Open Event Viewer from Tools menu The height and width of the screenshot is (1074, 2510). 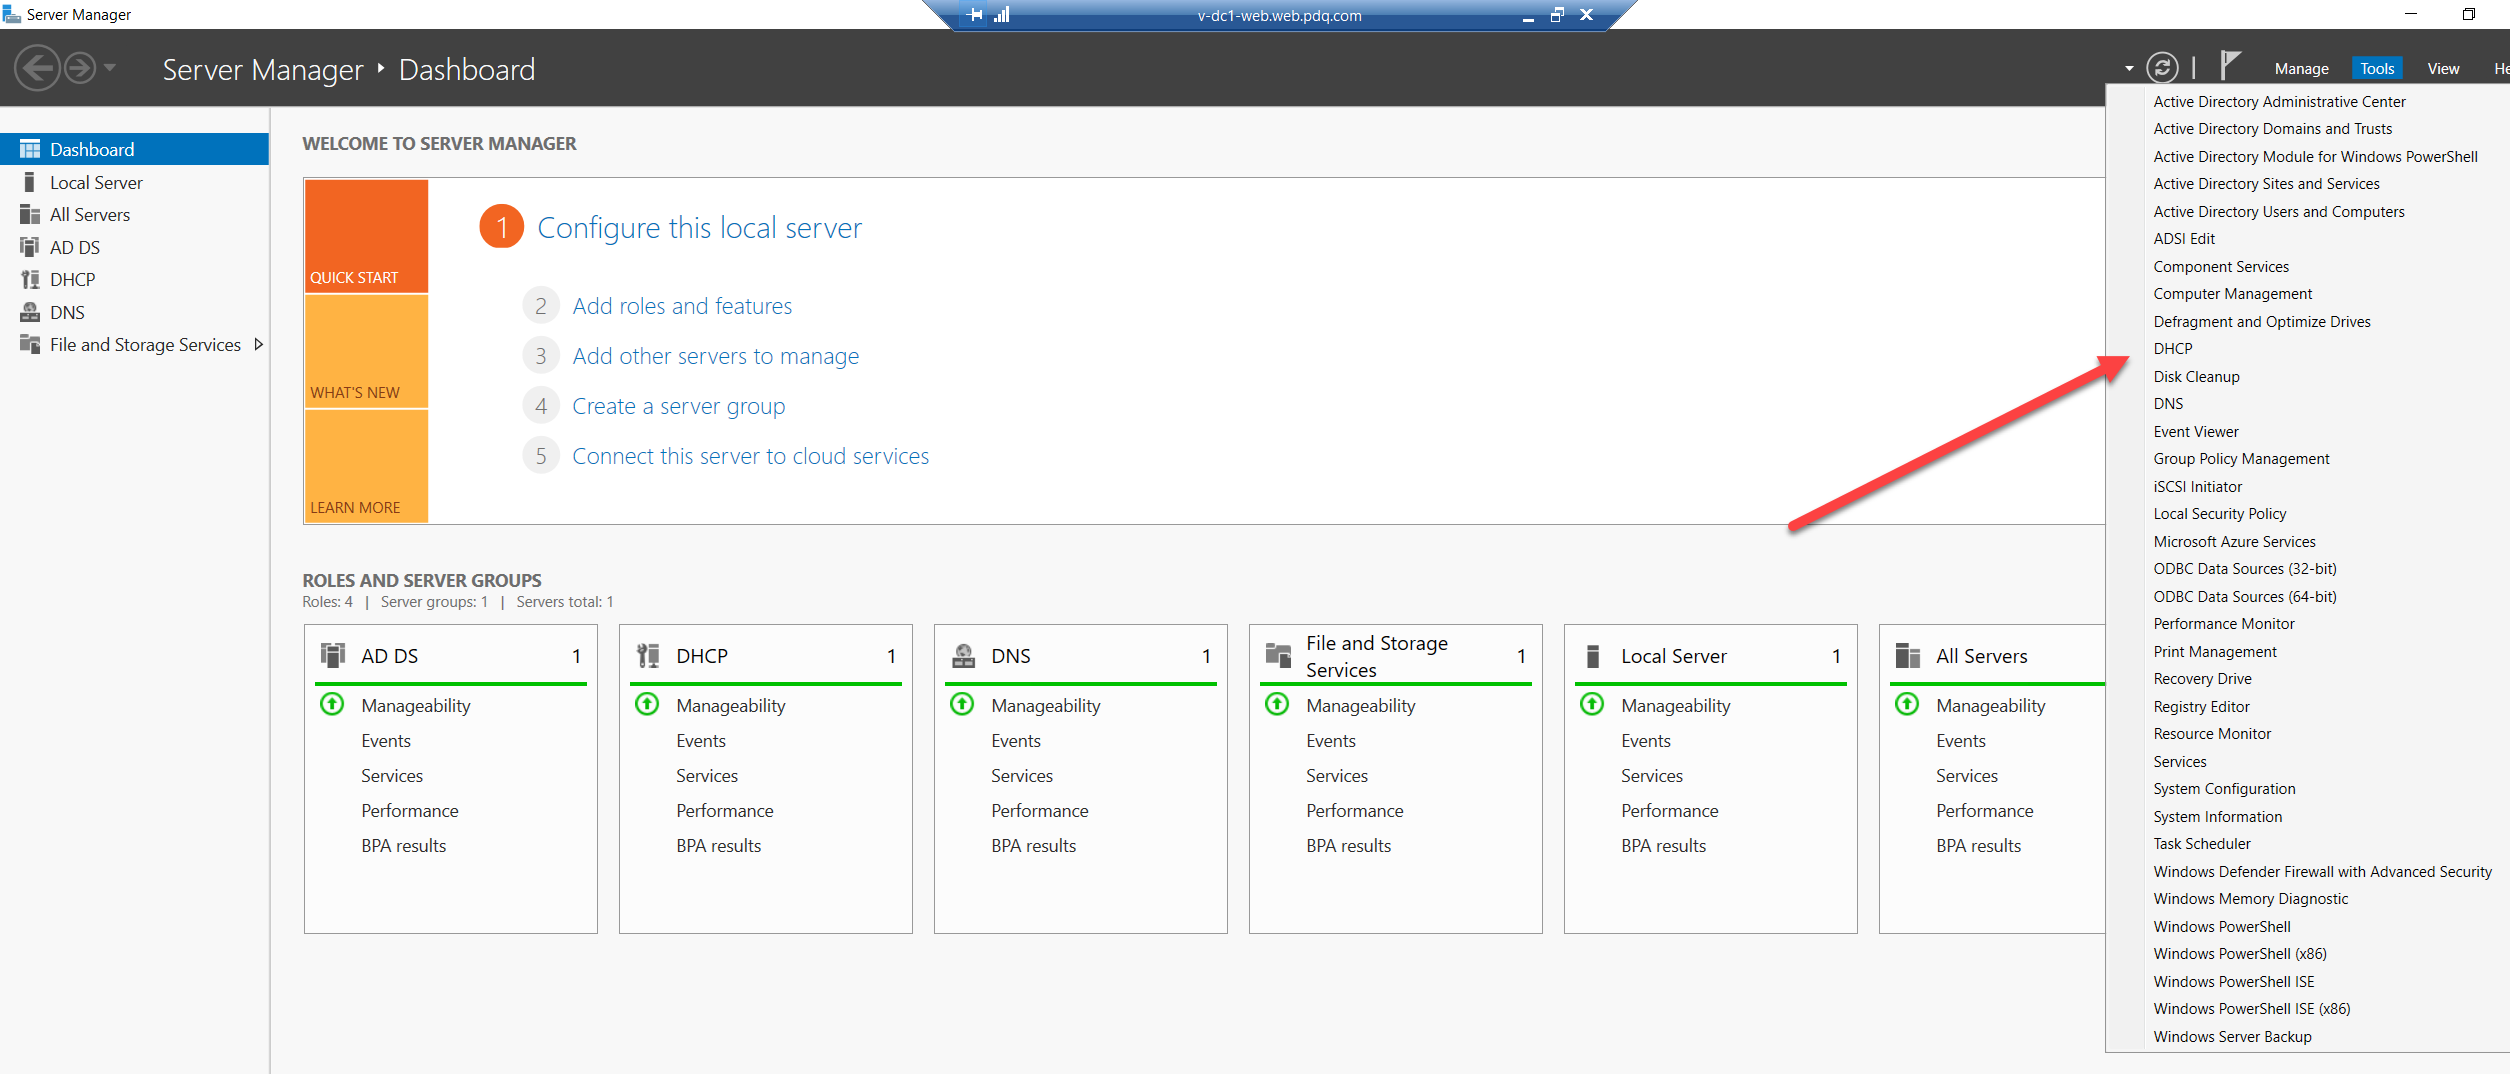(2196, 432)
